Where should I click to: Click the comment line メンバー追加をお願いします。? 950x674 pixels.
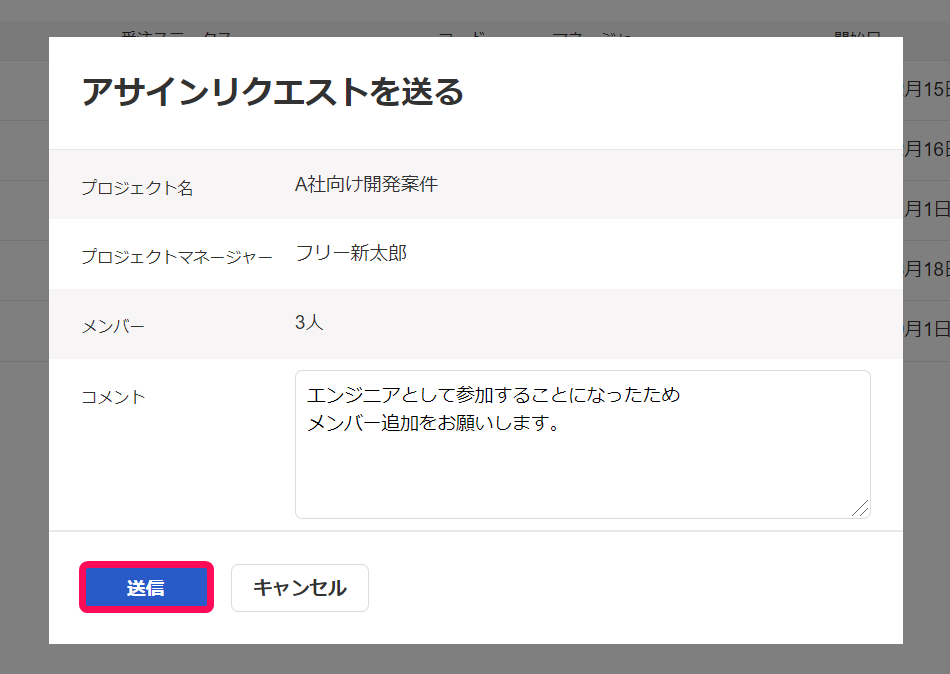(x=434, y=422)
